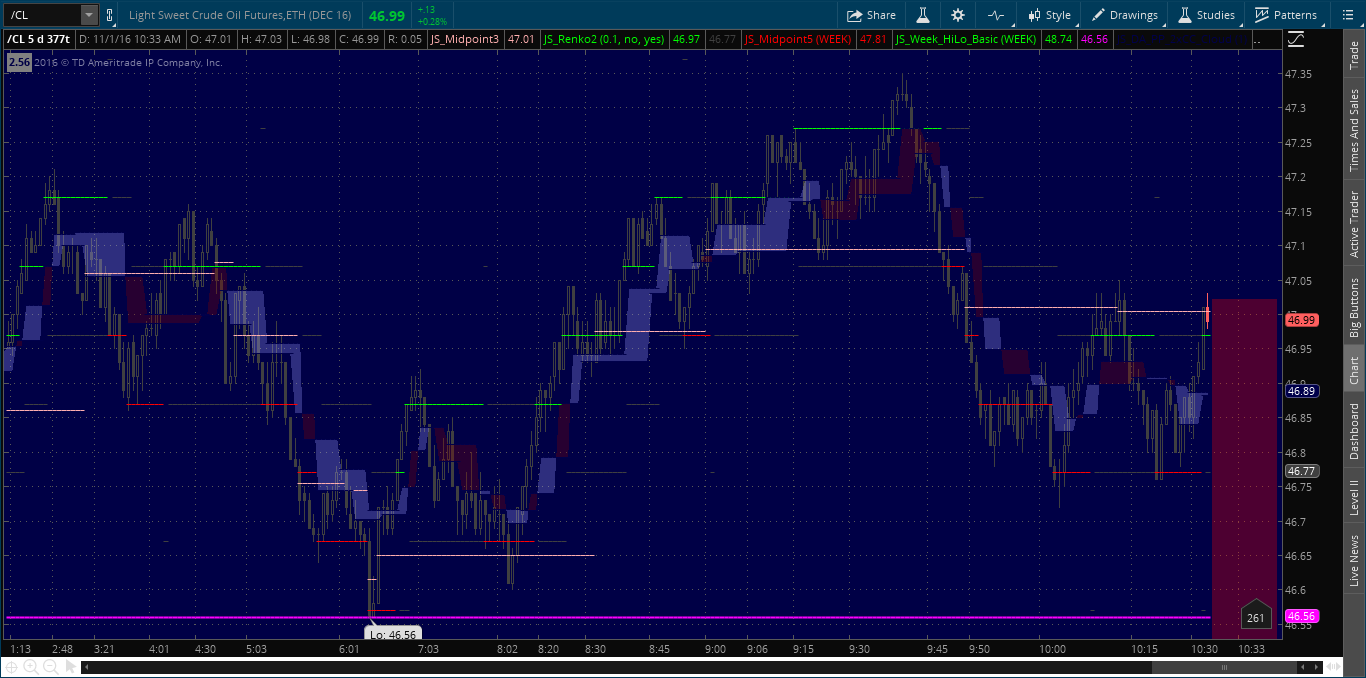Viewport: 1366px width, 678px height.
Task: Click the Light Sweet Crude Oil Futures description
Action: coord(240,15)
